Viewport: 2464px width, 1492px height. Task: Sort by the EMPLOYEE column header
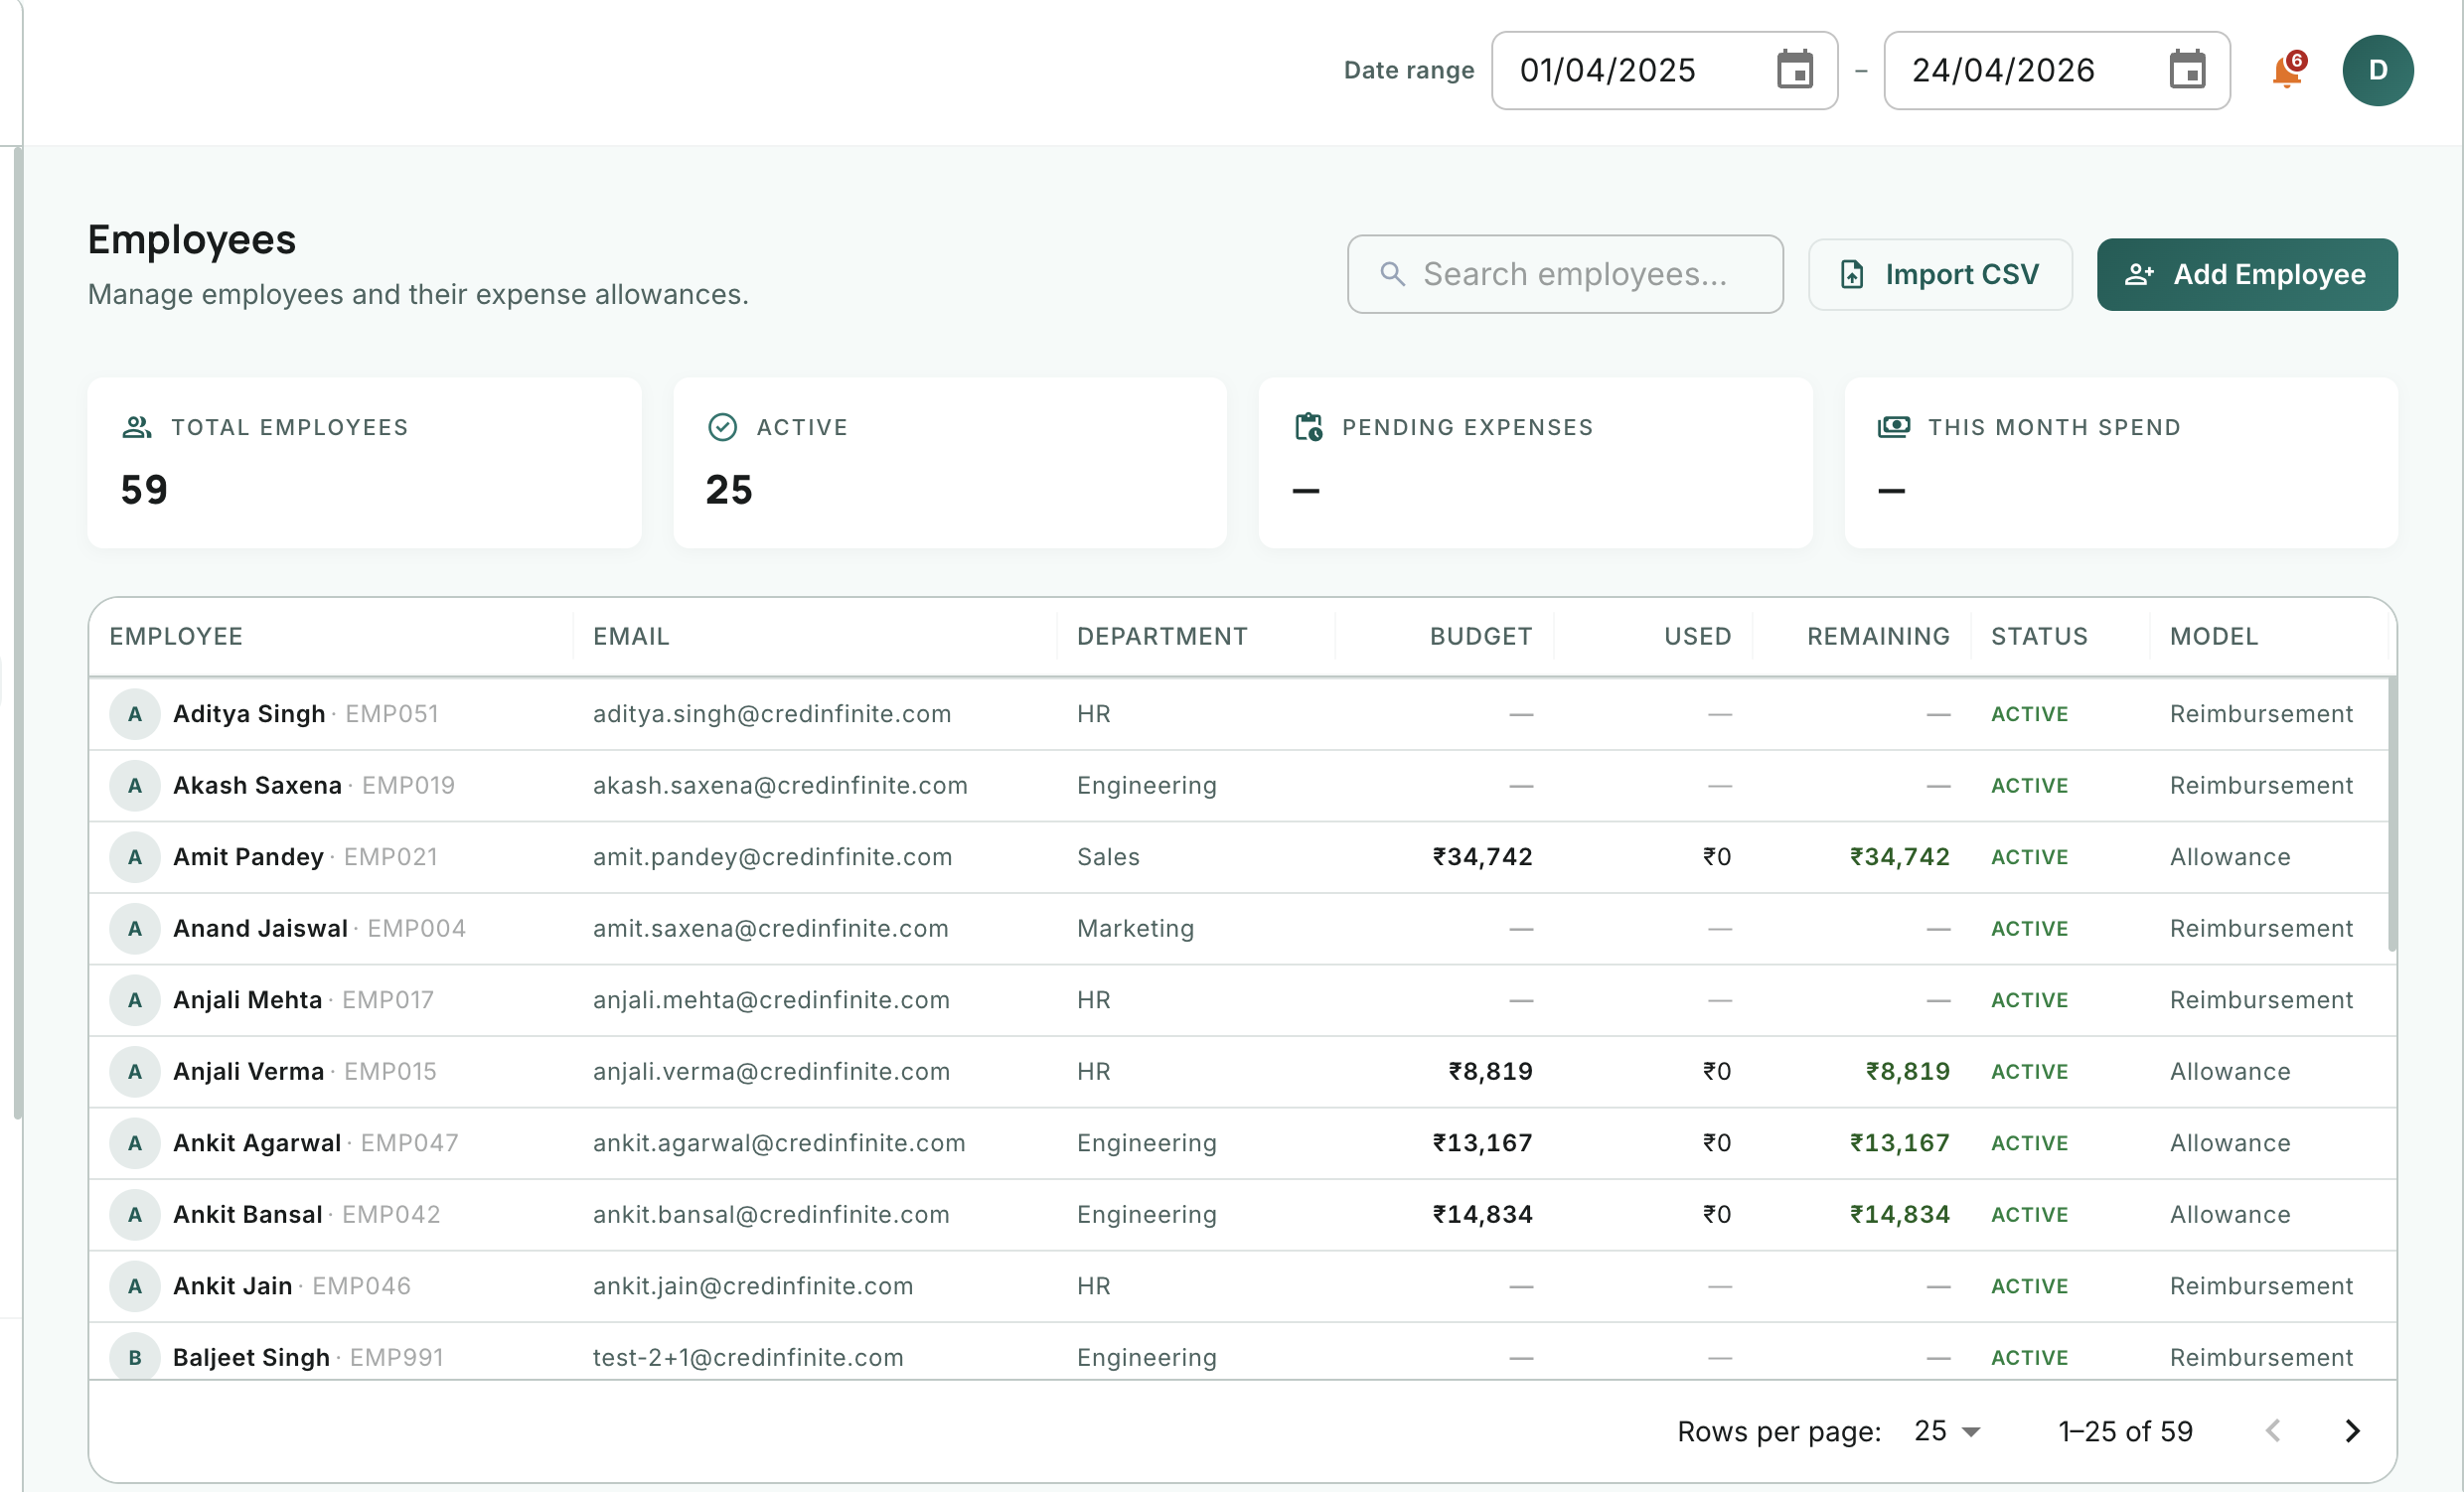click(176, 636)
